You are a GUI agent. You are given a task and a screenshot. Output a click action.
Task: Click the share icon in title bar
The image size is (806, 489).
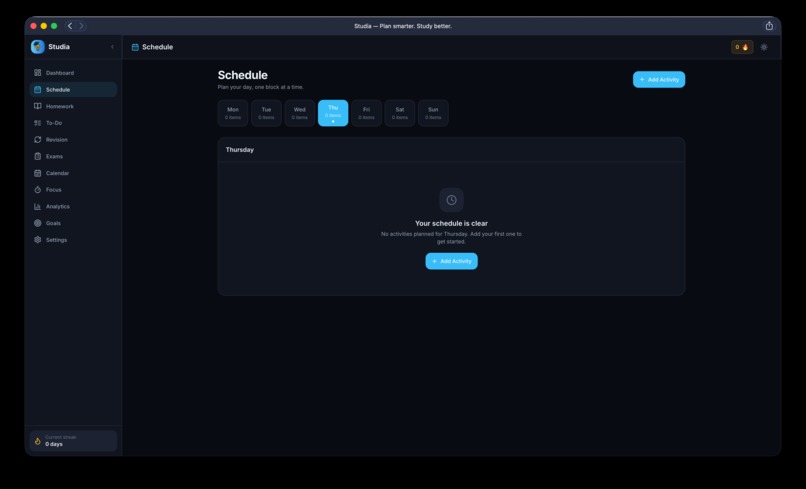point(769,26)
